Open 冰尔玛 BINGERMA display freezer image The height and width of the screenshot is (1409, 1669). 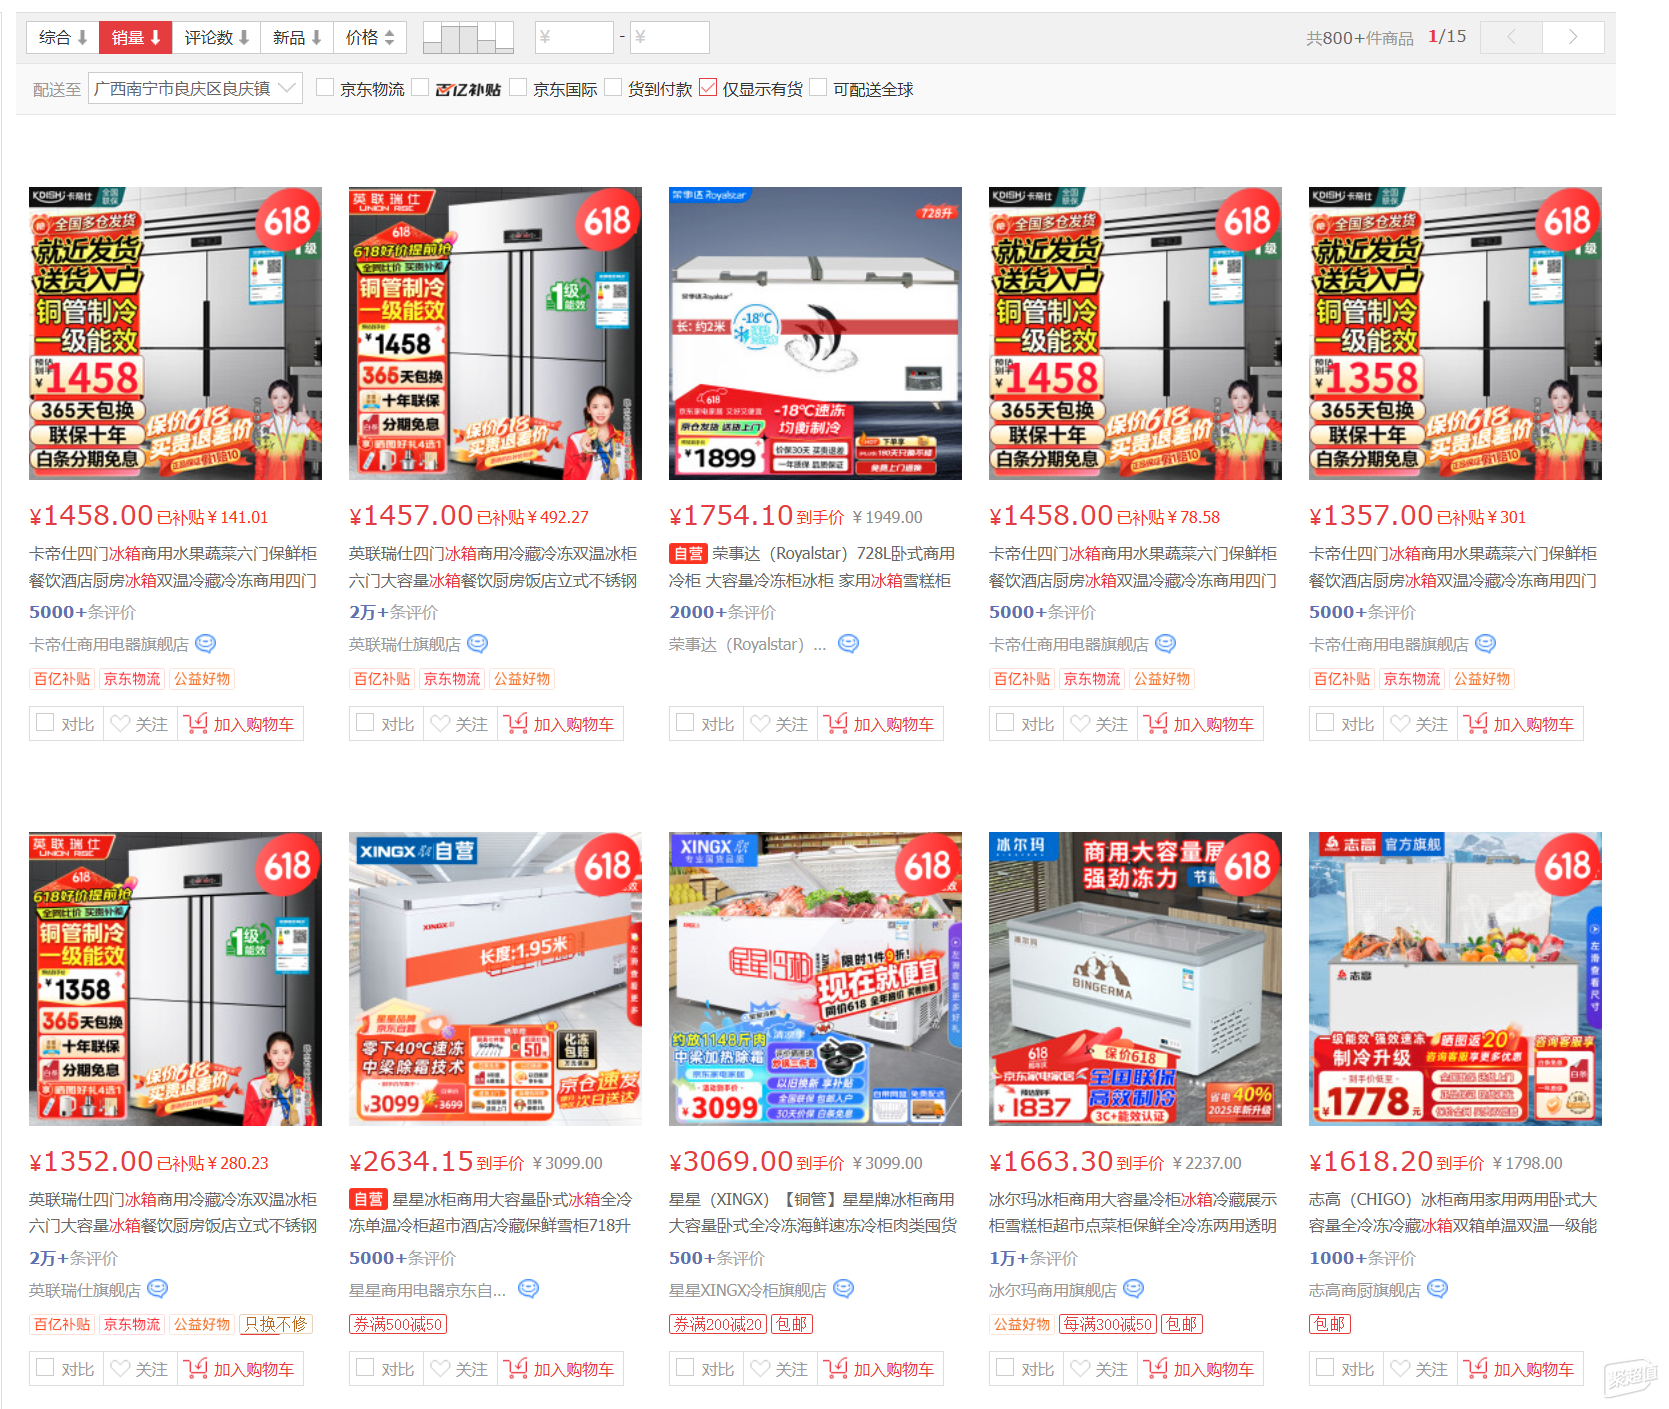pyautogui.click(x=1135, y=979)
